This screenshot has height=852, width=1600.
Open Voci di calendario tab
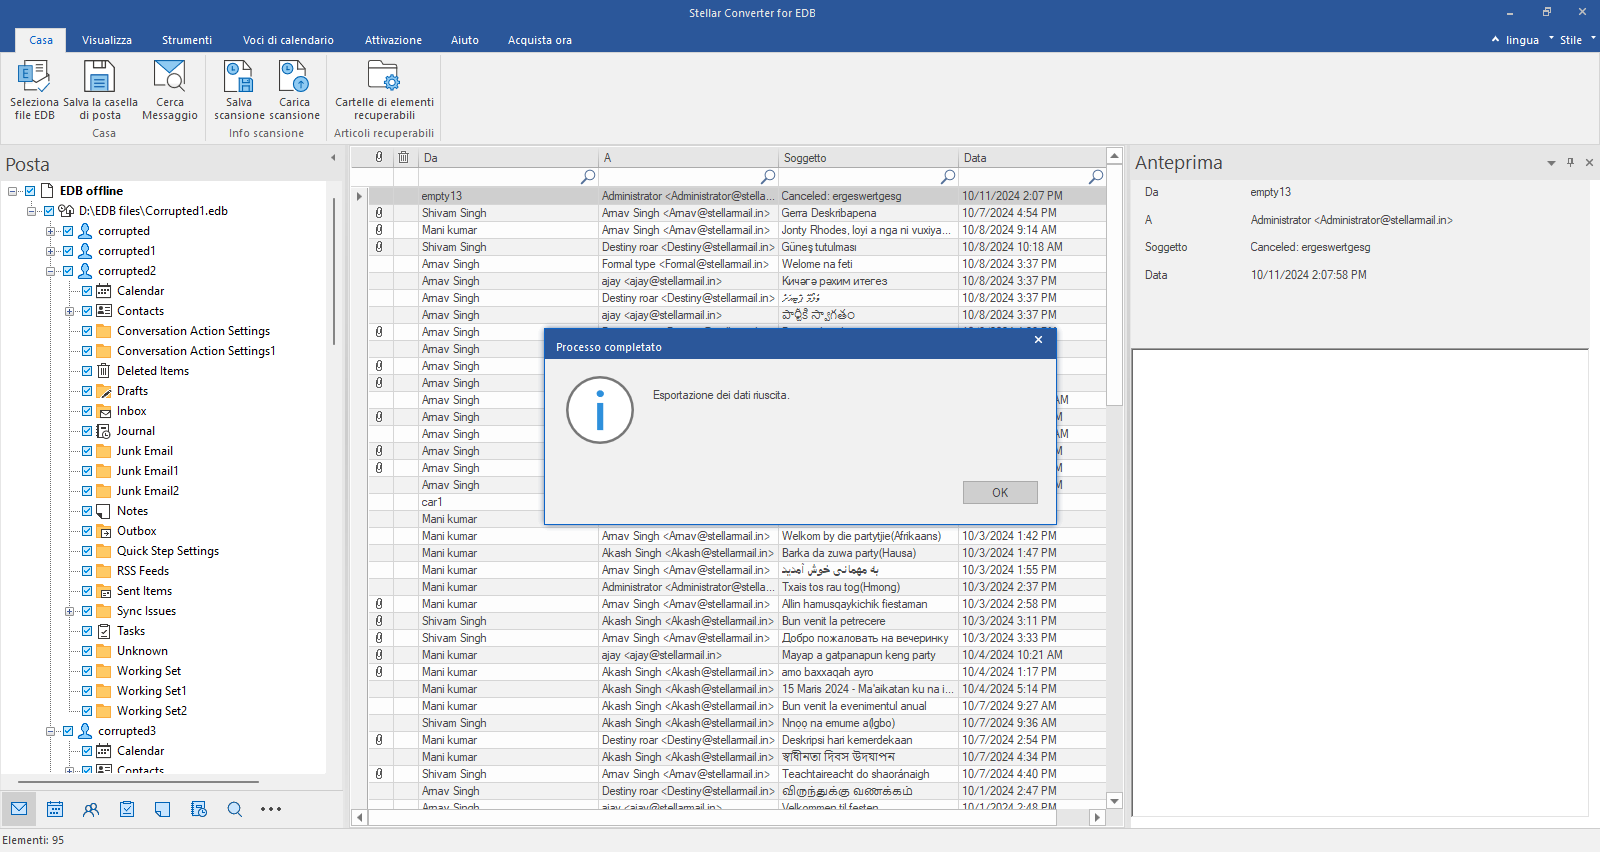pos(288,40)
